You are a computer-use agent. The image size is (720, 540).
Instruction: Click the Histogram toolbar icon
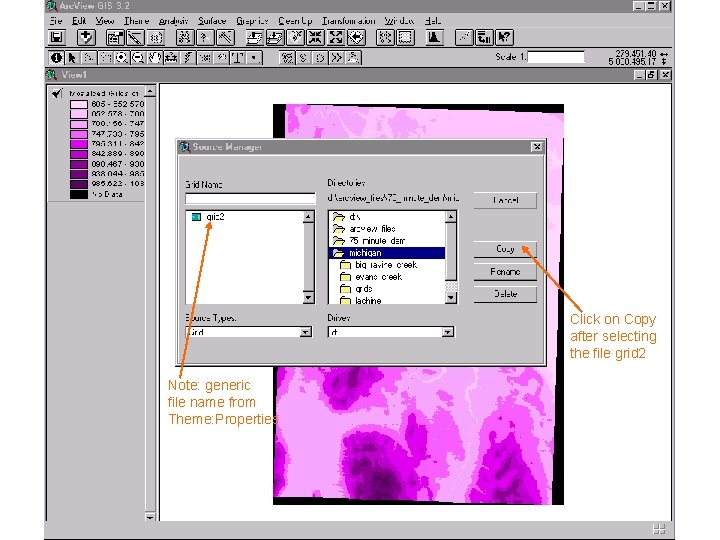click(x=434, y=37)
